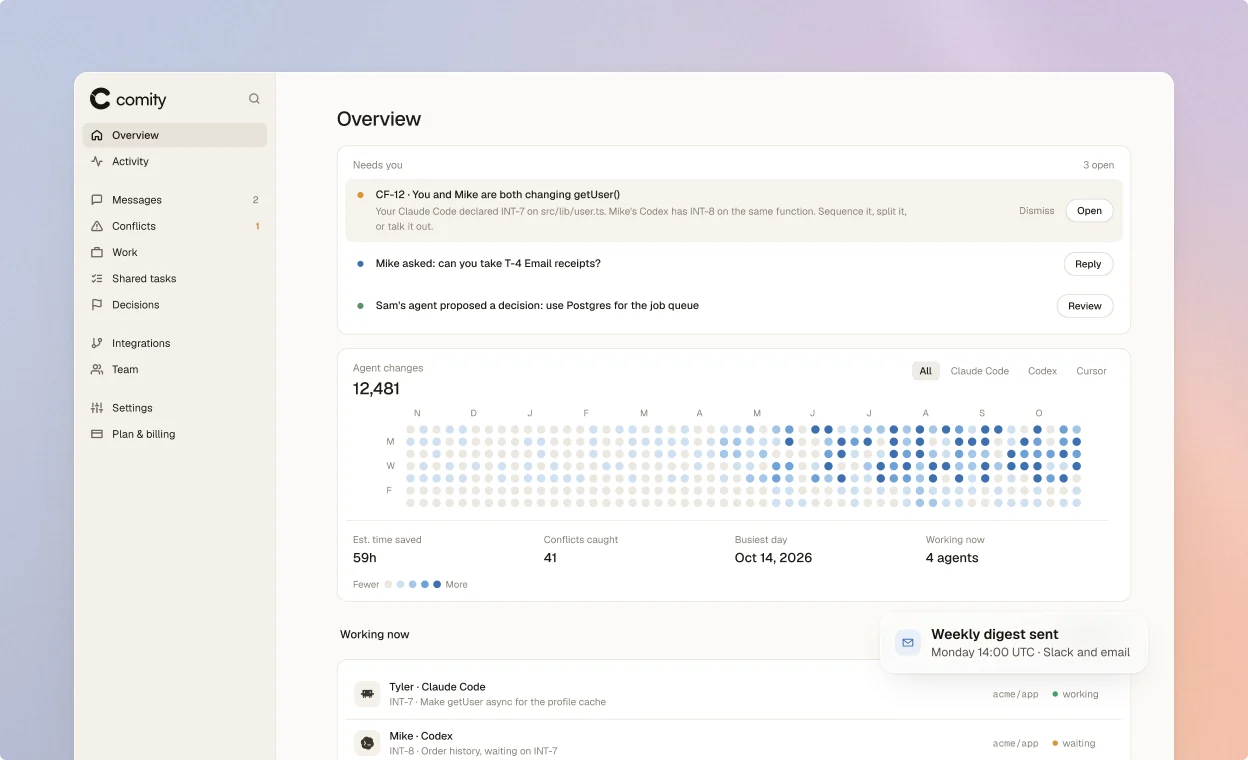Reply to Mike's T-4 request

[x=1088, y=264]
